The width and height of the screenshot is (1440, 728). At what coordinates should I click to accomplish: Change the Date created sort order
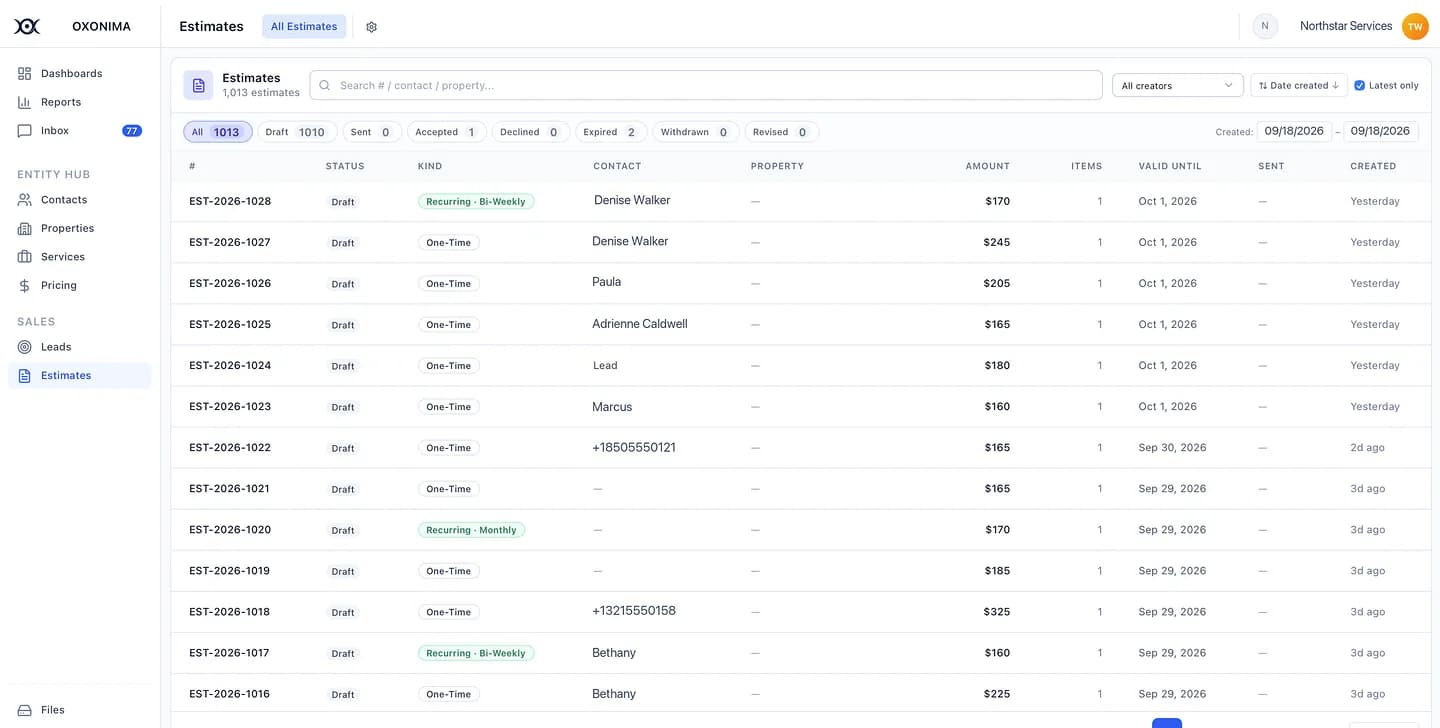1298,85
